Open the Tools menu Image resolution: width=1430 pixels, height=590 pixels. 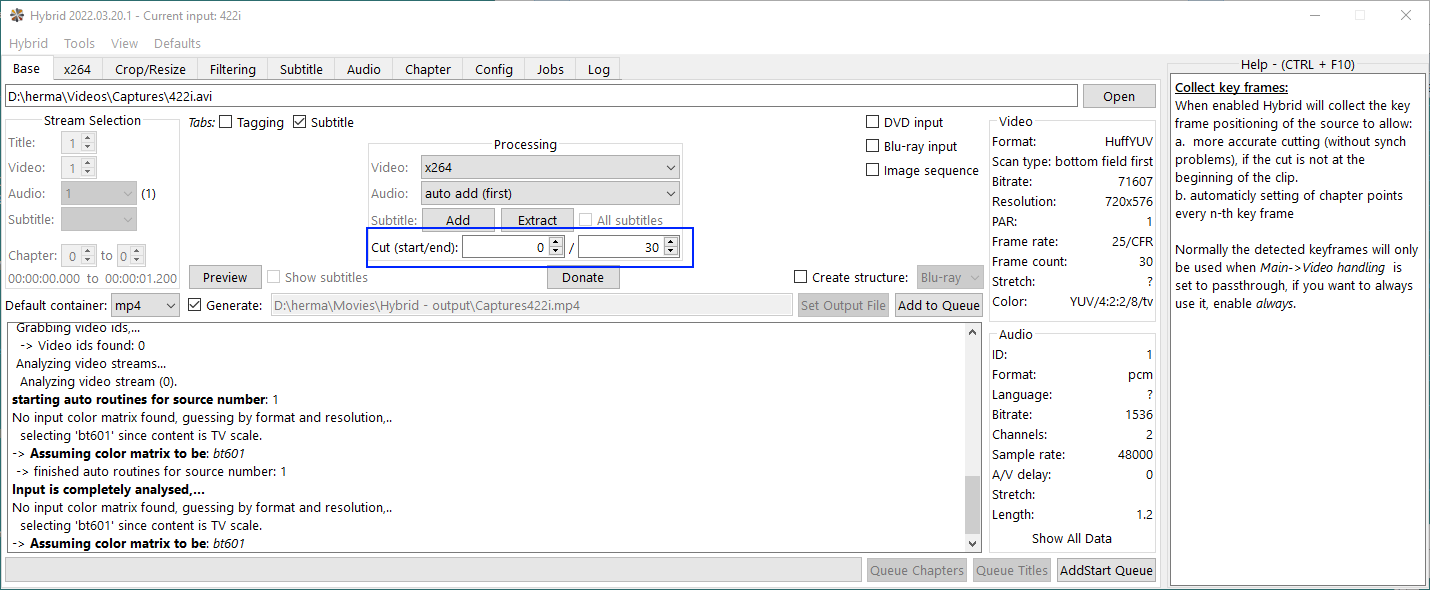(79, 43)
